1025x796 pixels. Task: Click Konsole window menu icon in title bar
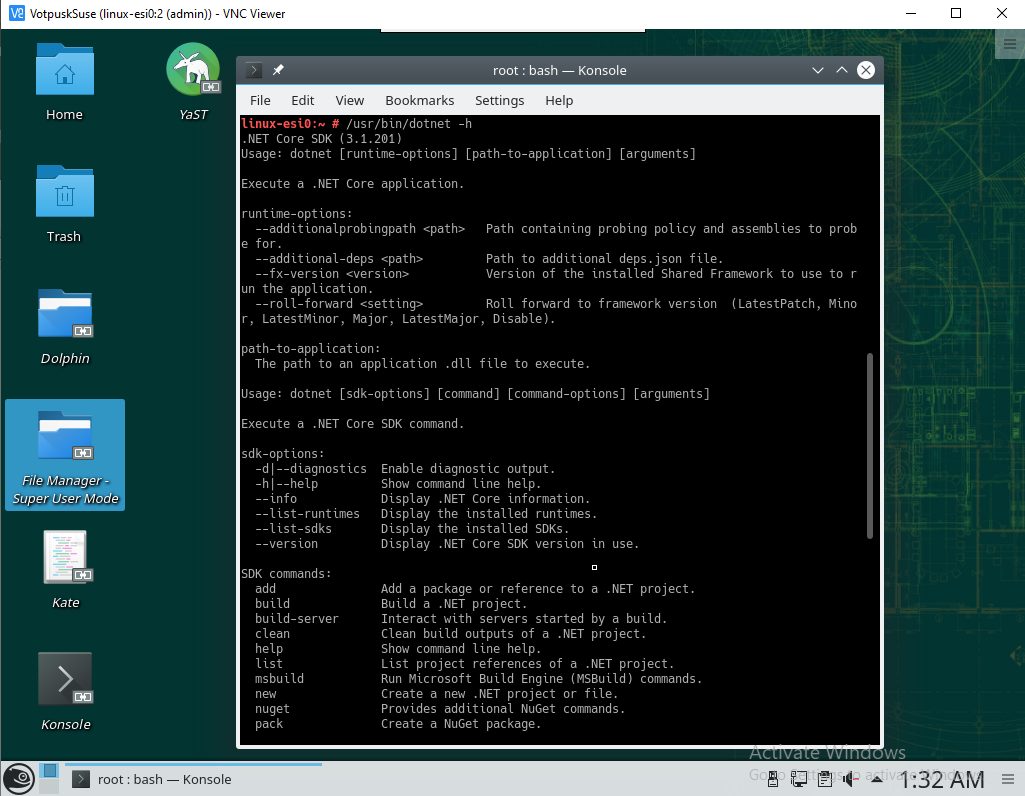(254, 70)
